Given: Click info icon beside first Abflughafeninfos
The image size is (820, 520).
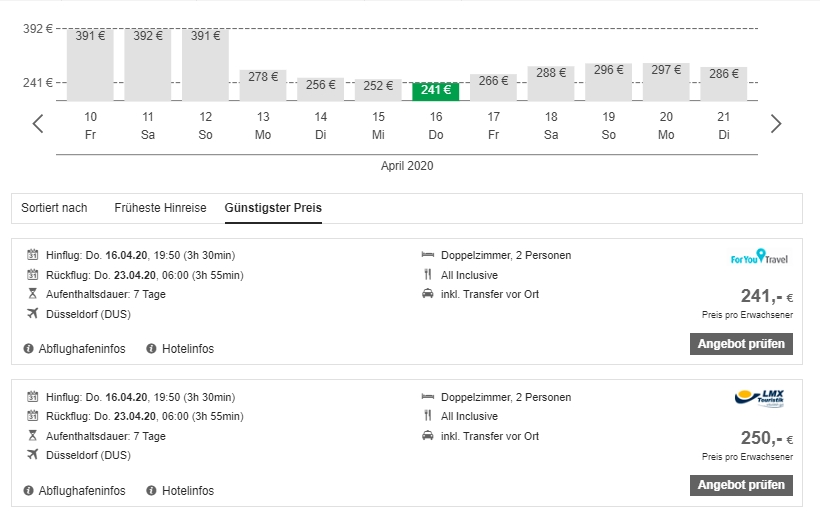Looking at the screenshot, I should (x=29, y=349).
